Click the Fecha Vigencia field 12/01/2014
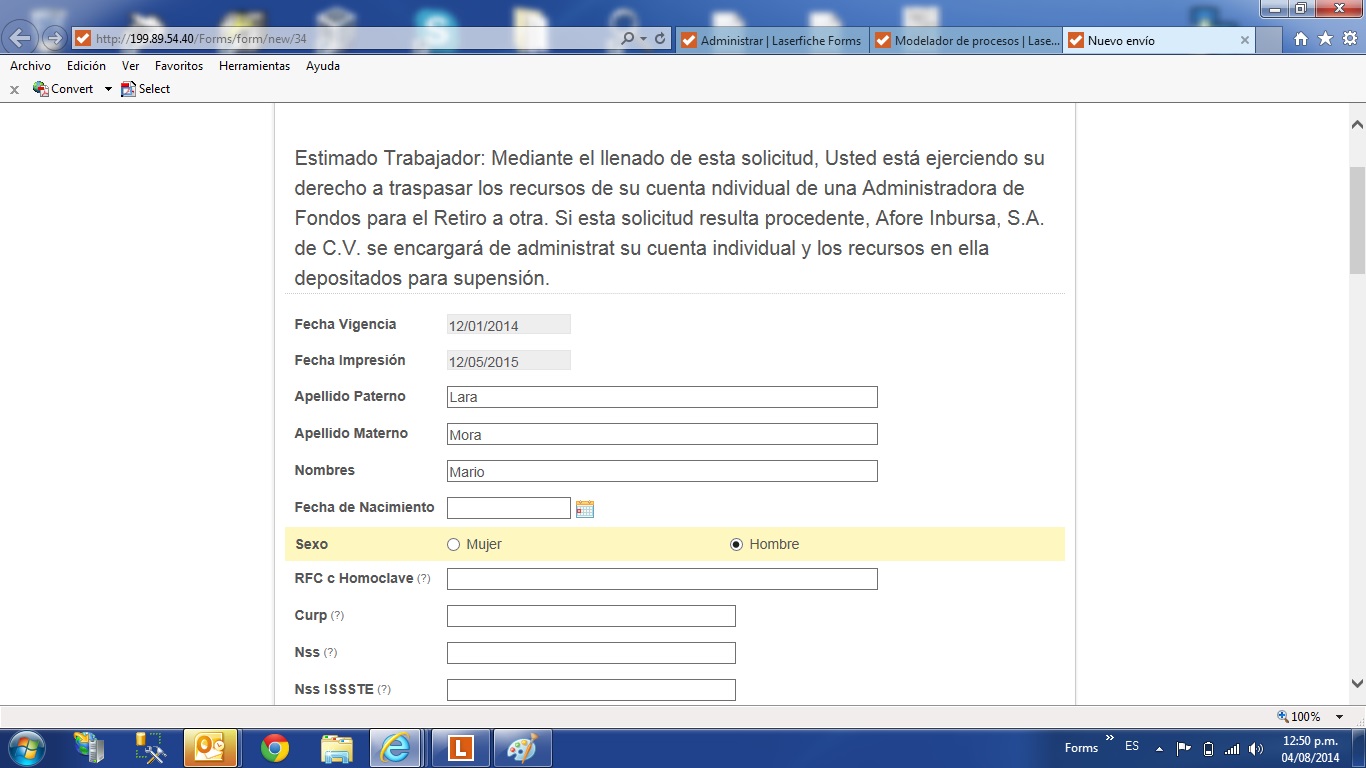Screen dimensions: 1366x768 pos(509,325)
